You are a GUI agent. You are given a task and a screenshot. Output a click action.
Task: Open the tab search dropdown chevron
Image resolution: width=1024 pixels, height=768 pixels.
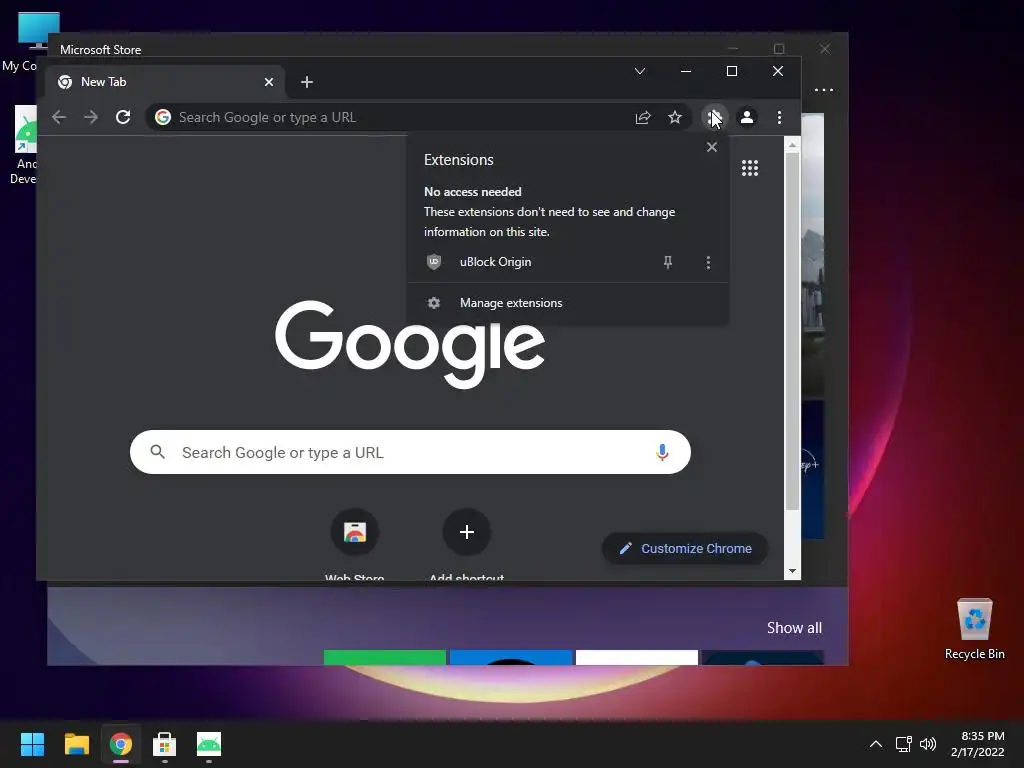pyautogui.click(x=640, y=71)
